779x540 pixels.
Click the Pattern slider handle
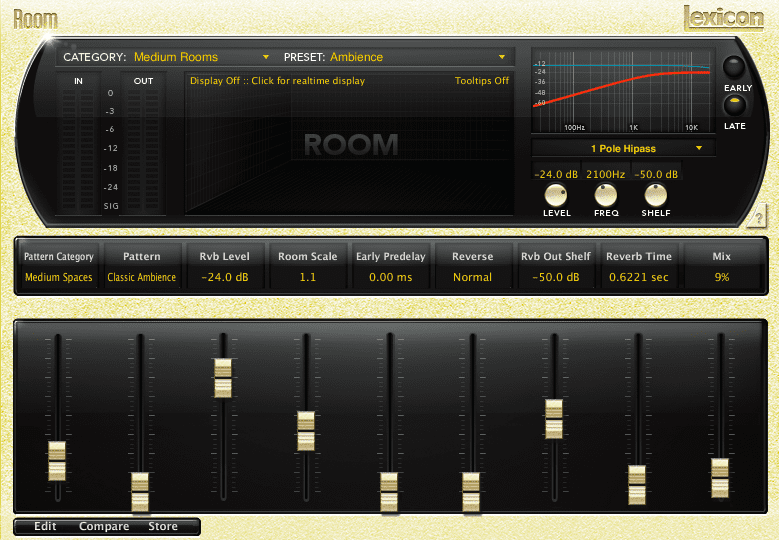[x=140, y=492]
